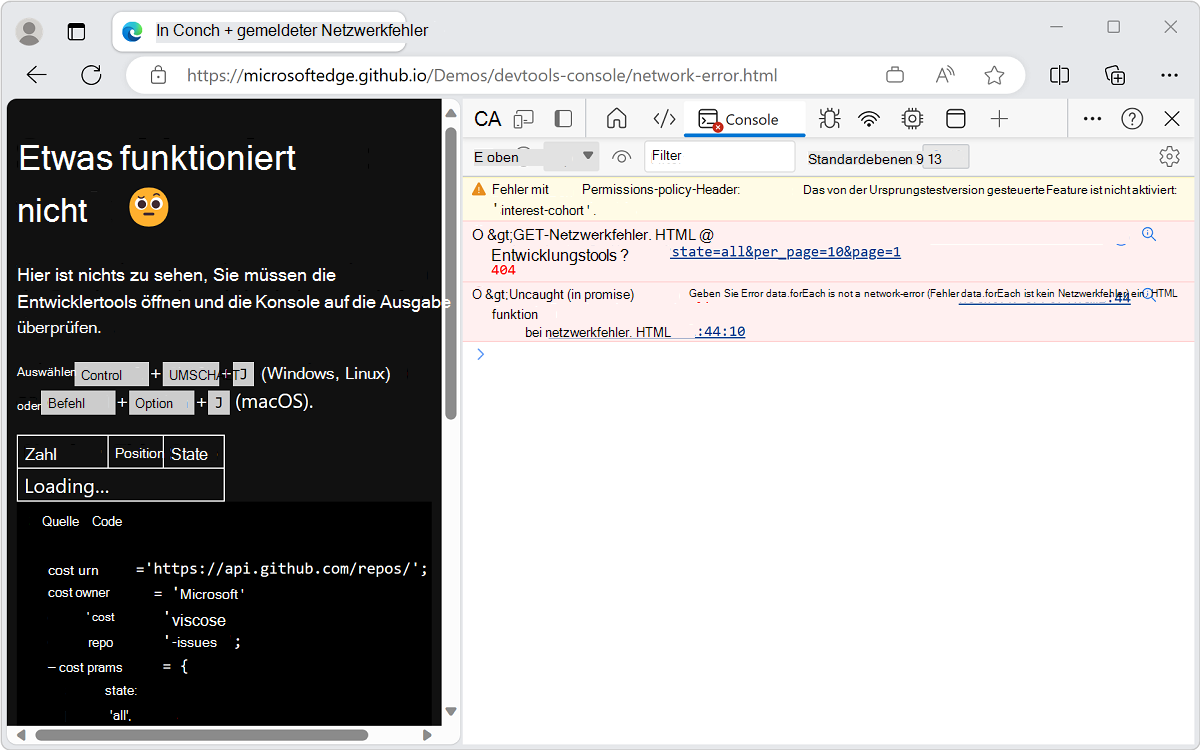
Task: Open DevTools settings gear on filter bar
Action: point(1169,156)
